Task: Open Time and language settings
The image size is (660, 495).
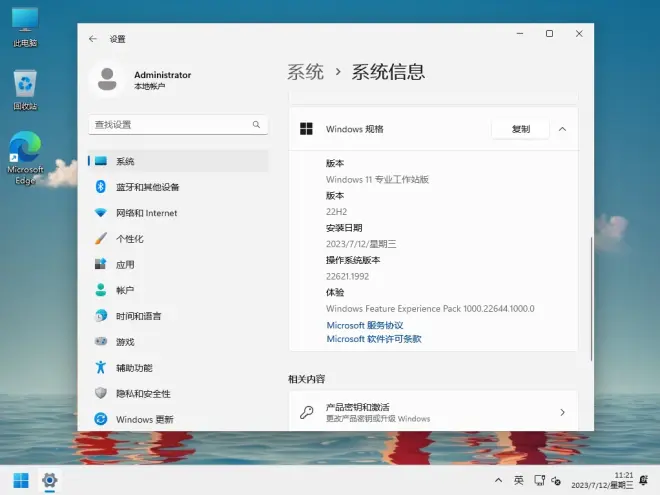Action: tap(138, 316)
